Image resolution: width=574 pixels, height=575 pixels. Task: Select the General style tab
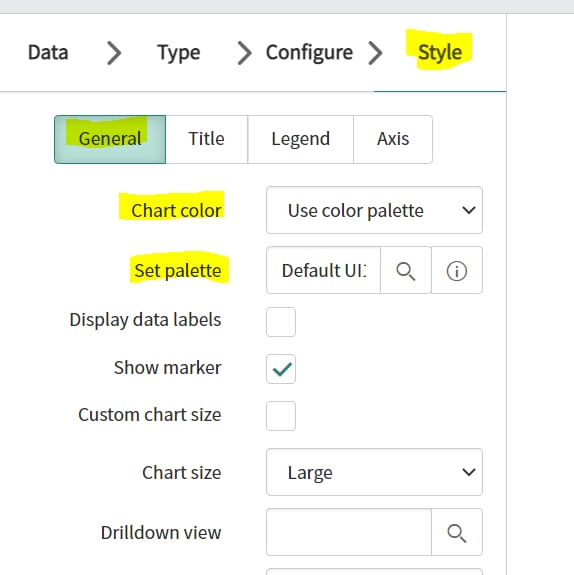110,139
